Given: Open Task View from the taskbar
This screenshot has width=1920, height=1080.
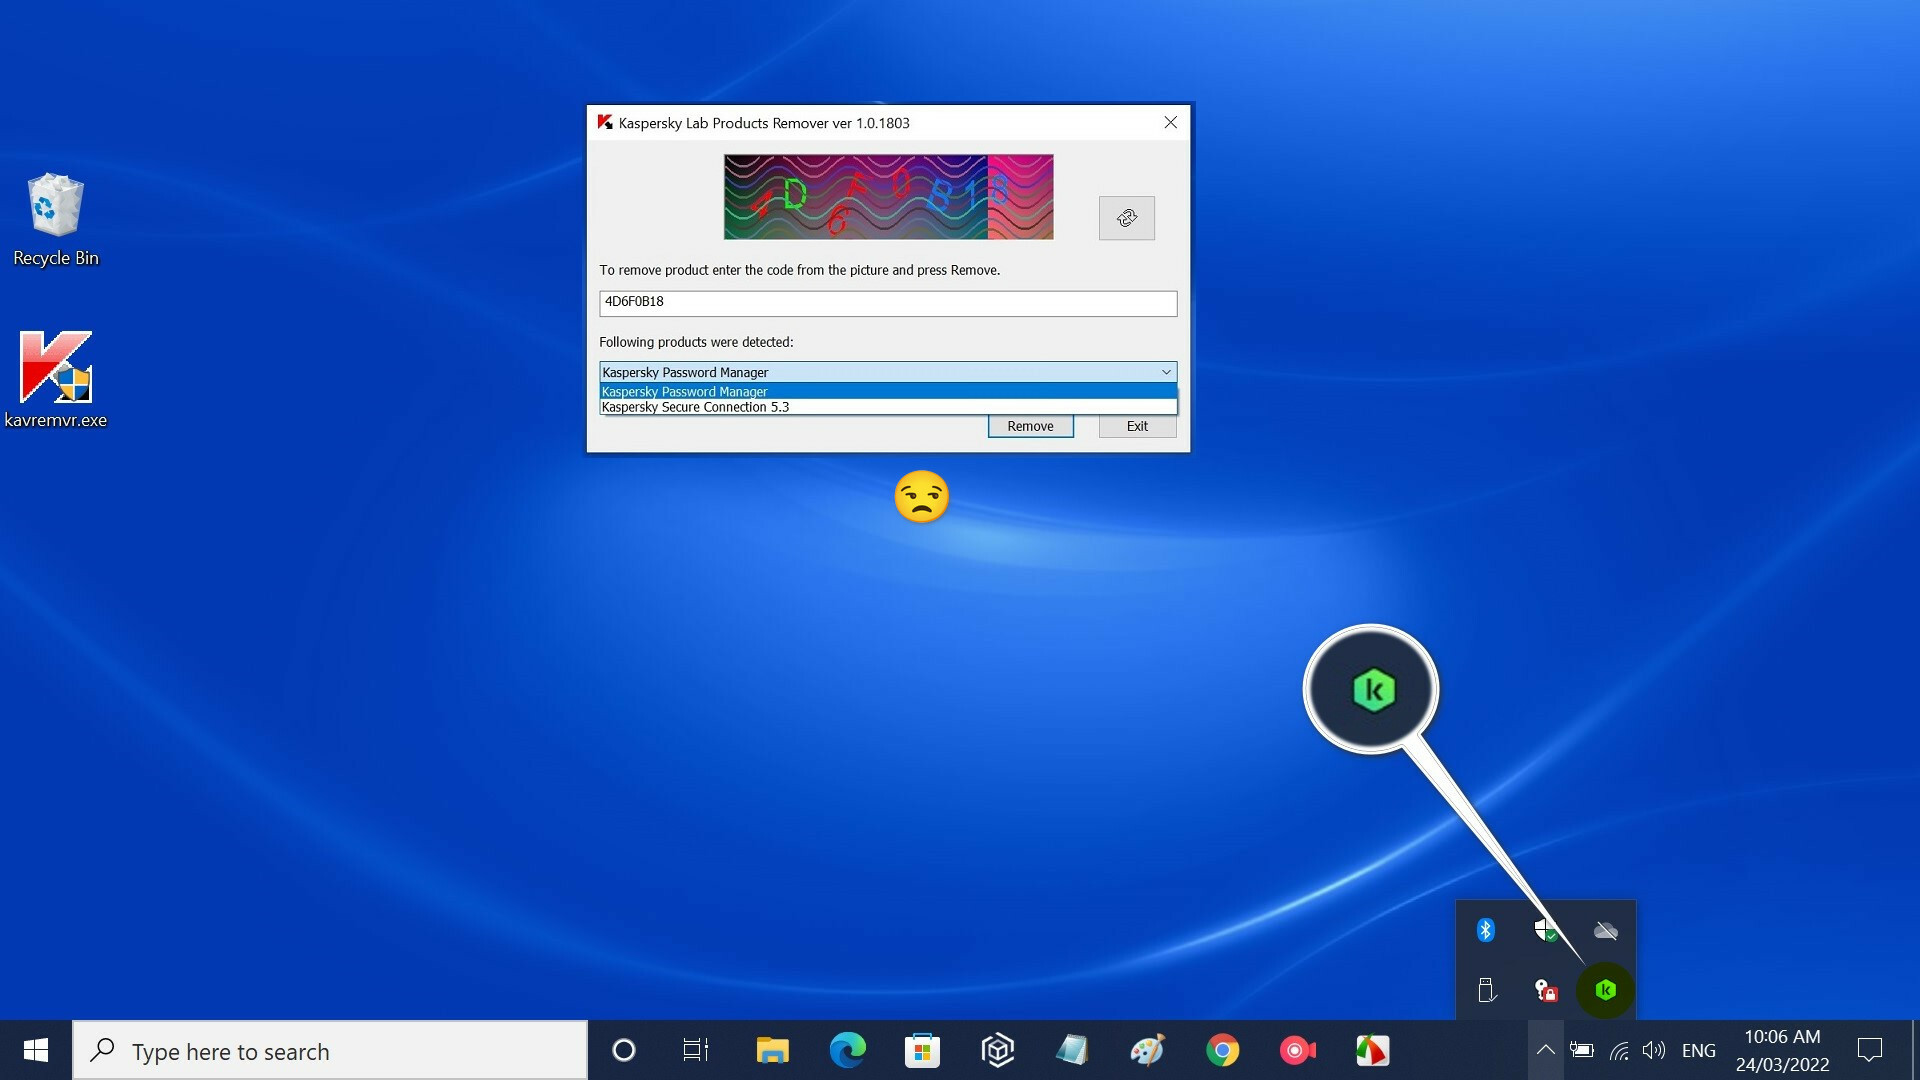Looking at the screenshot, I should [x=696, y=1051].
